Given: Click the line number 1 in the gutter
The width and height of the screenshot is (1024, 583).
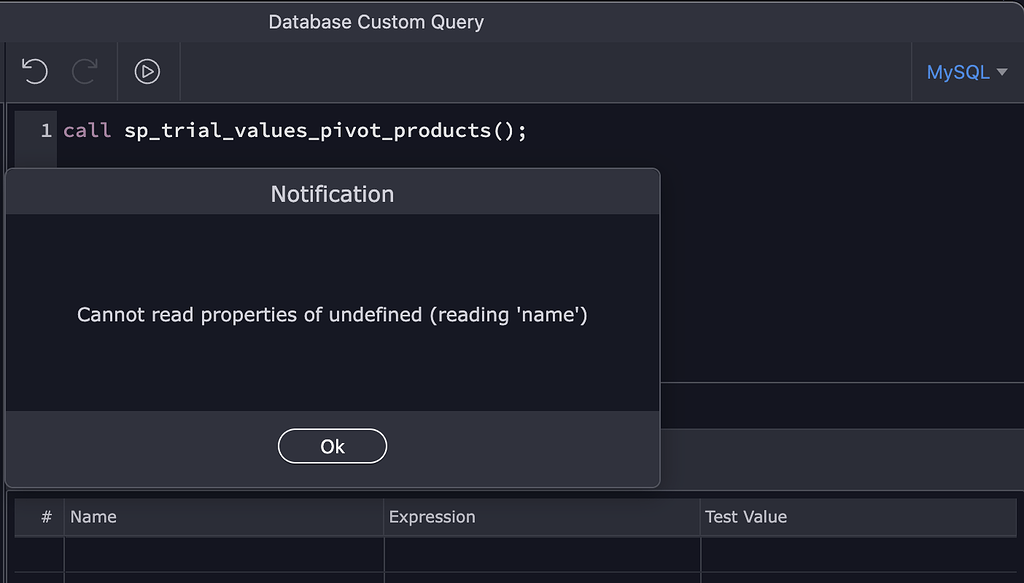Looking at the screenshot, I should [45, 130].
